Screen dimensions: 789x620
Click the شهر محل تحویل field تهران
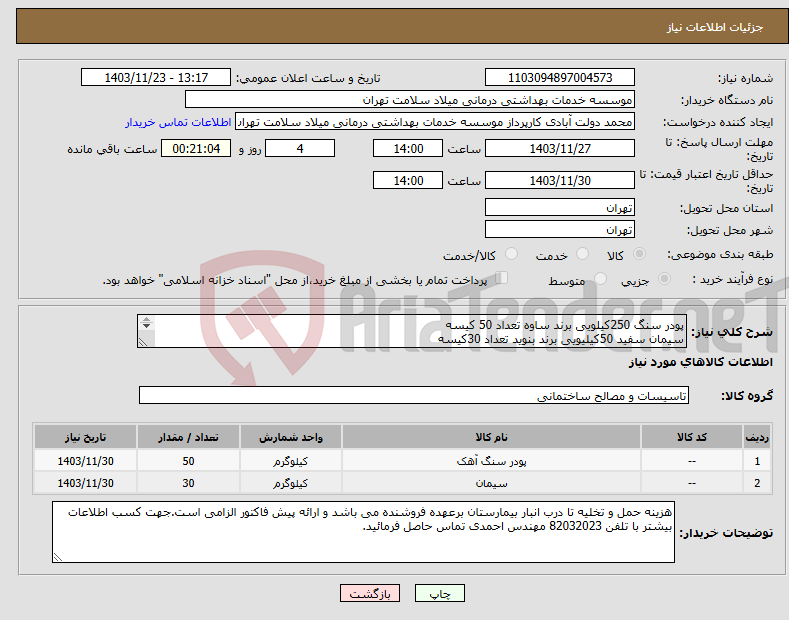(x=560, y=229)
